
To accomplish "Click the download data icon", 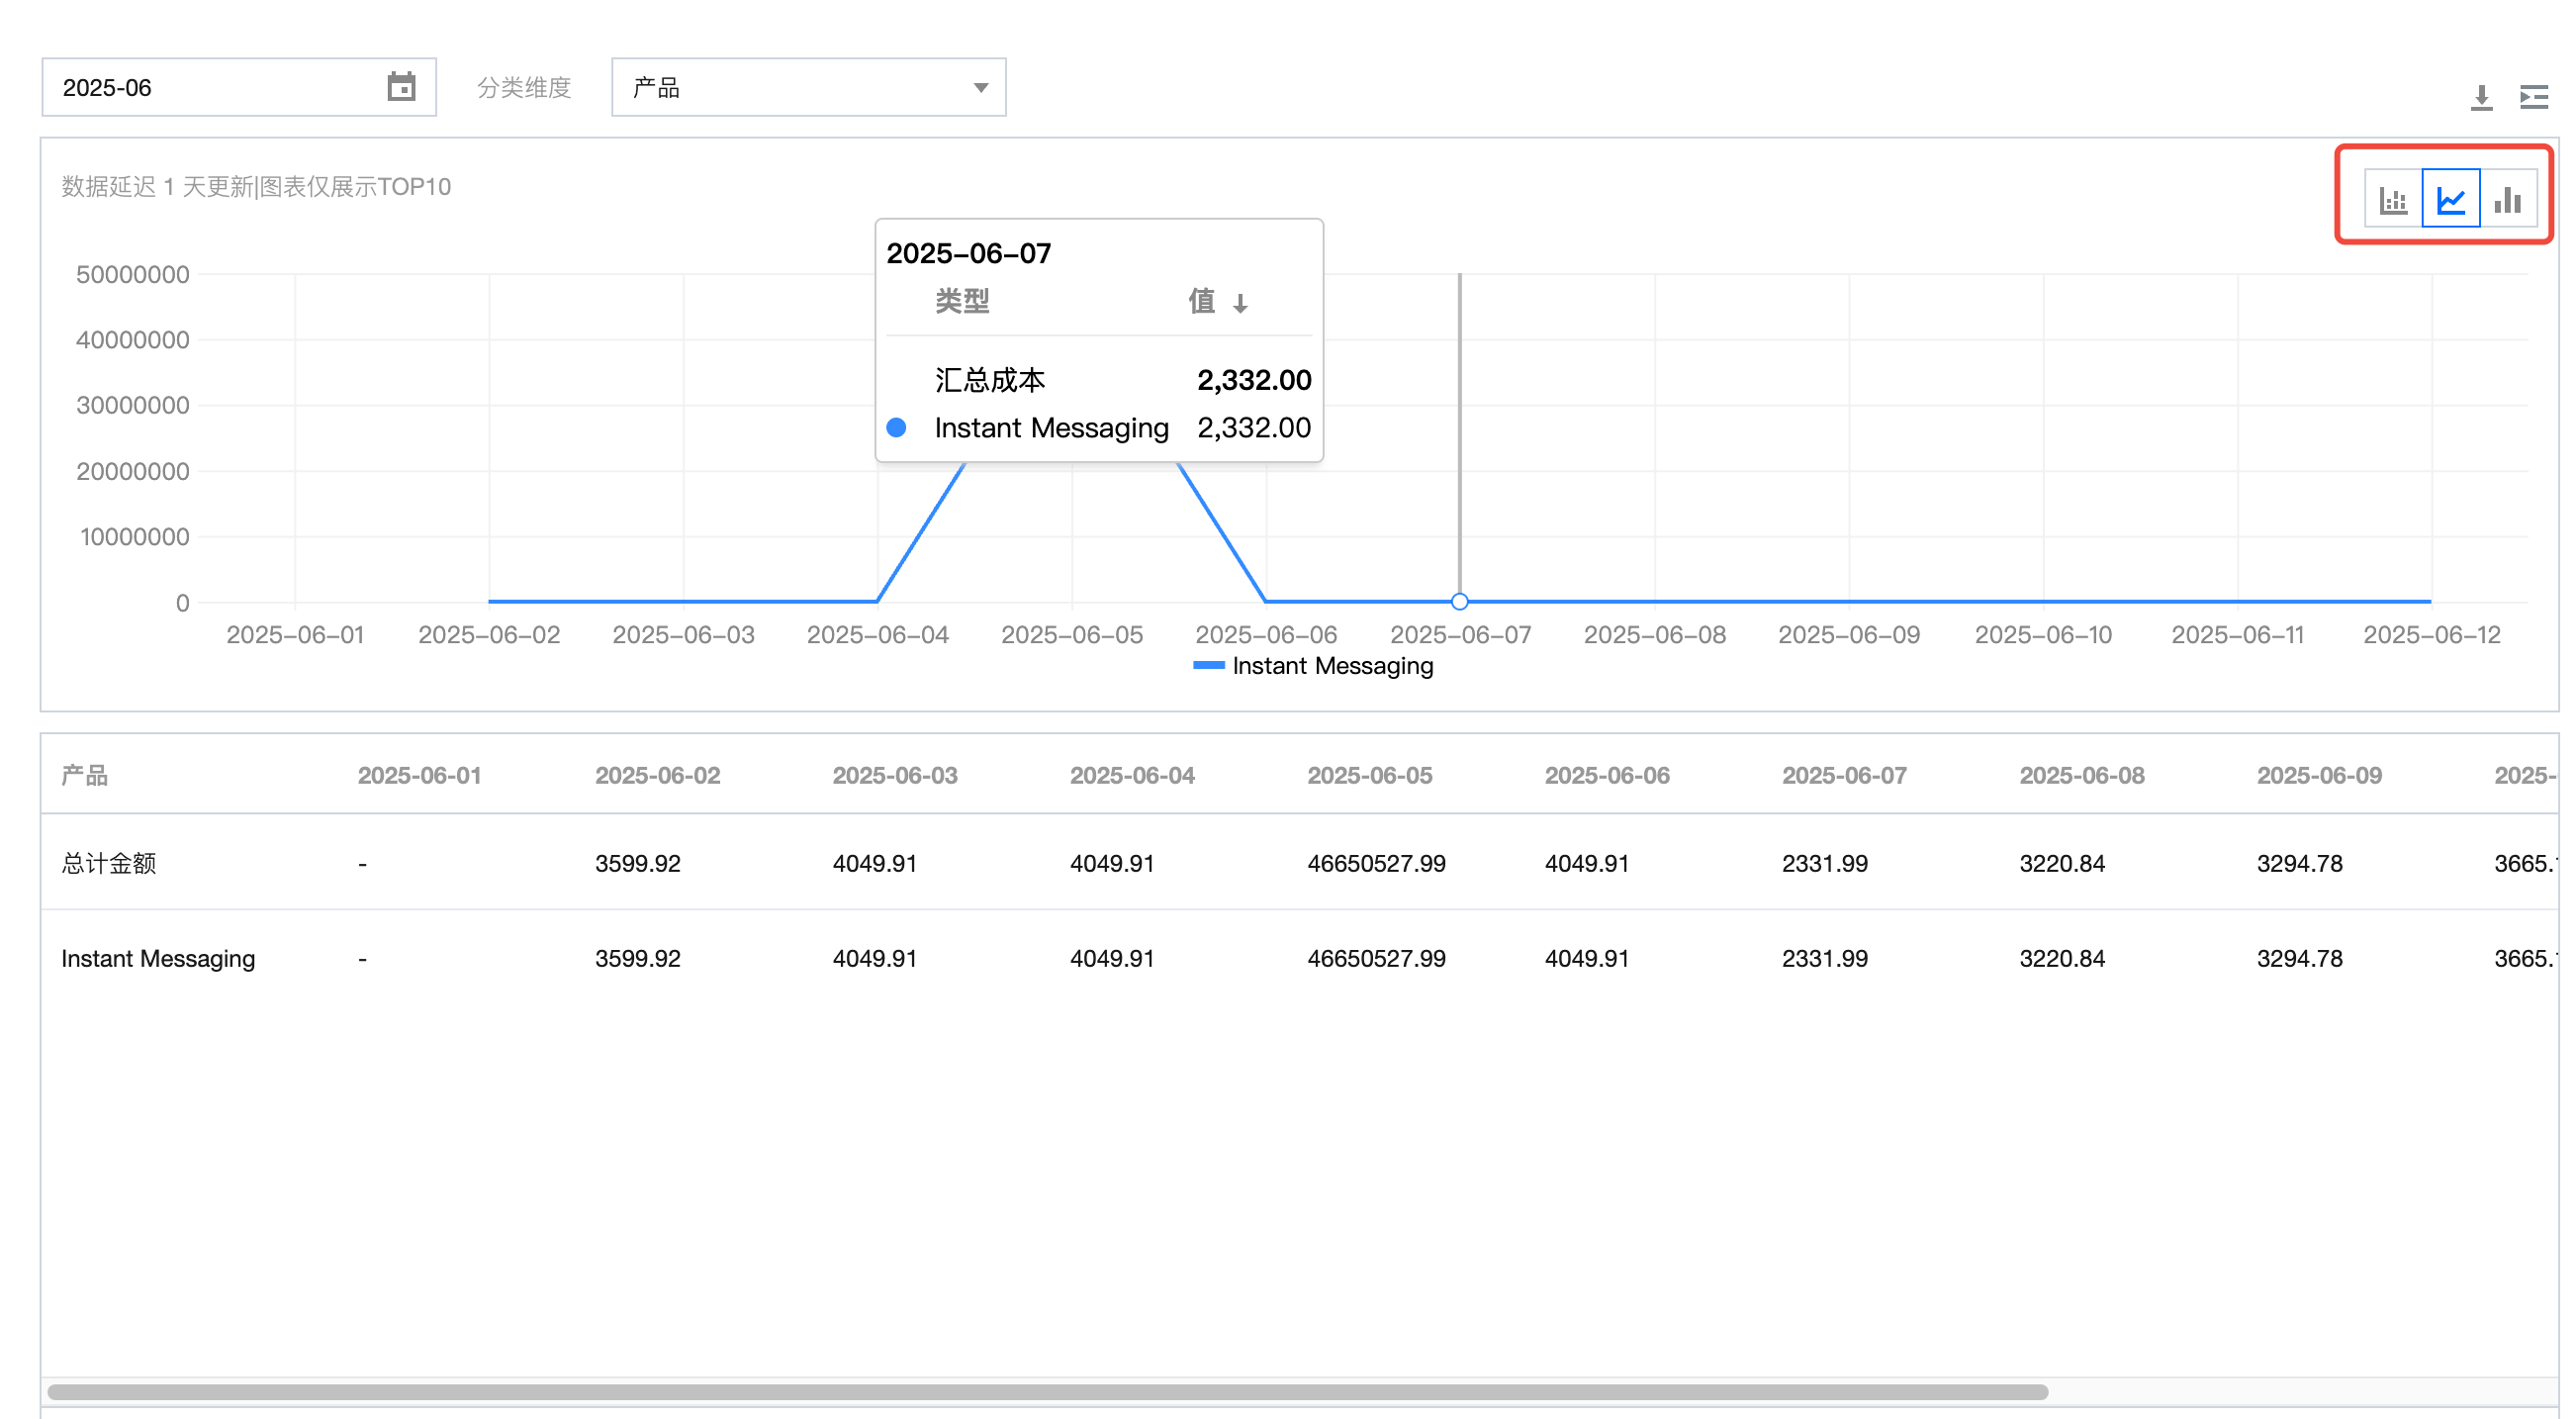I will coord(2481,97).
